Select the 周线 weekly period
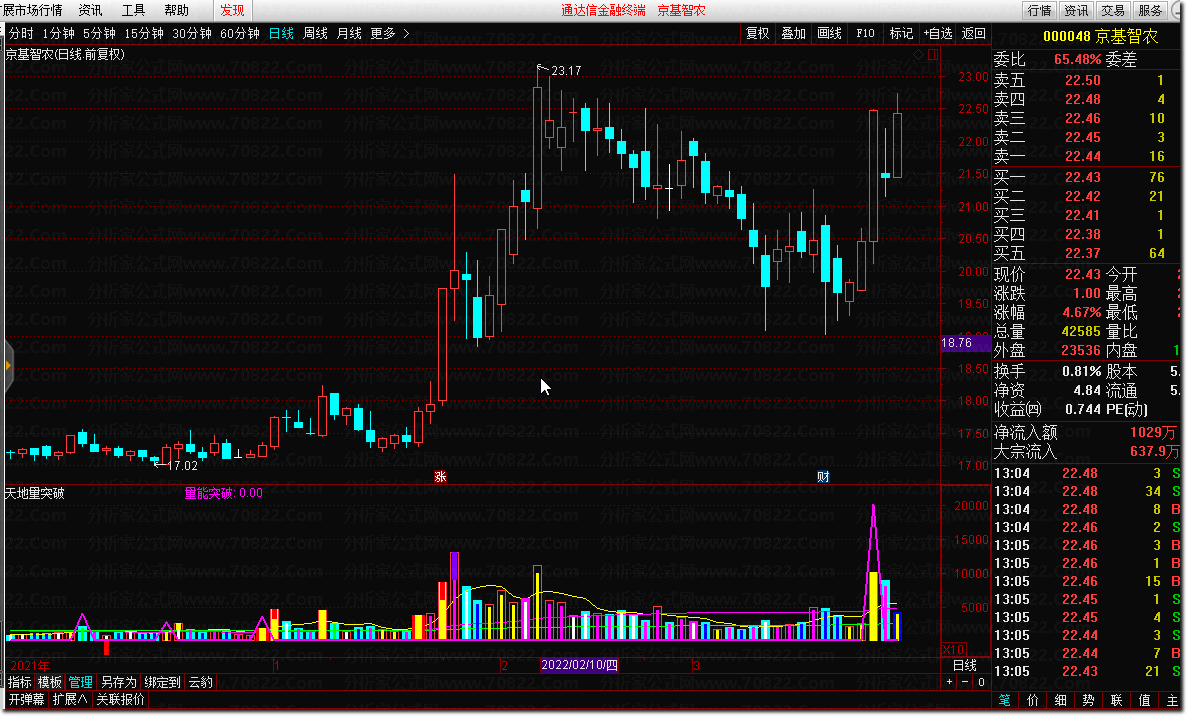The width and height of the screenshot is (1189, 717). 315,33
